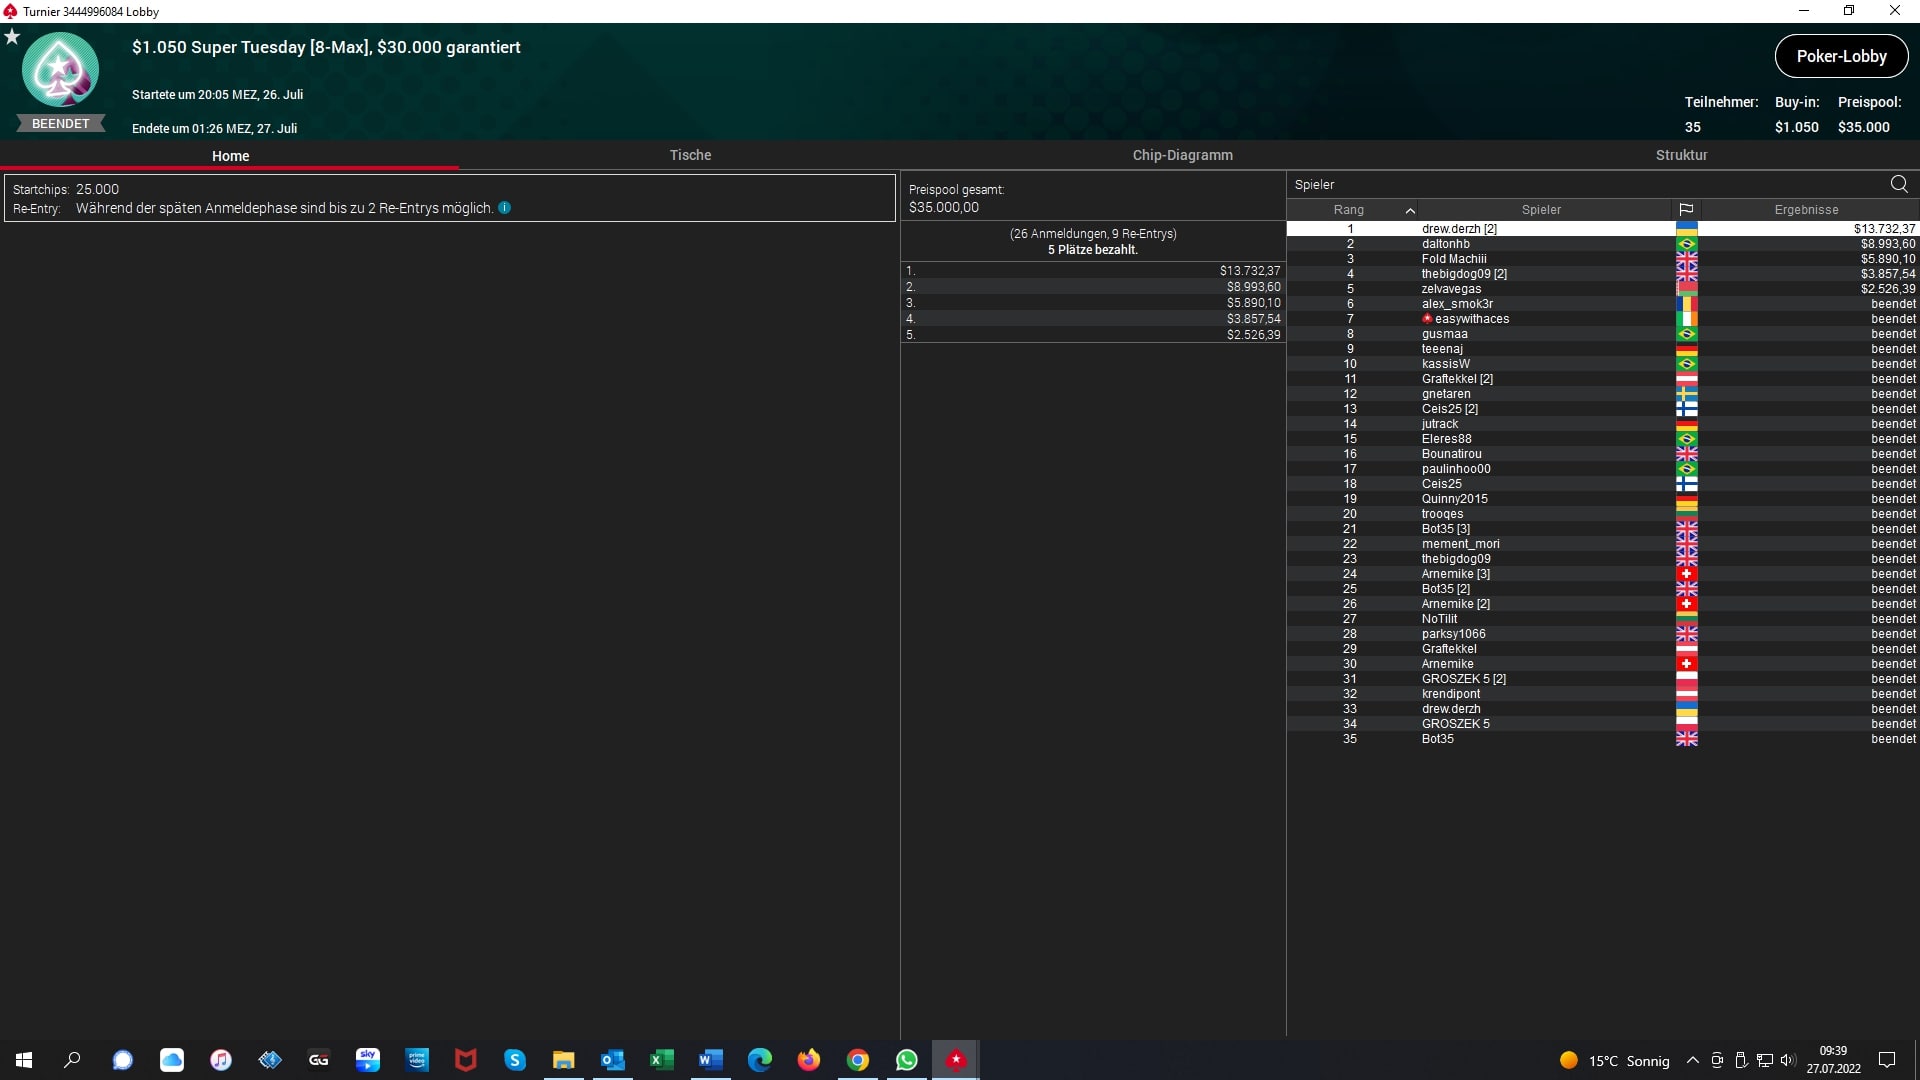The image size is (1920, 1080).
Task: Click the Poker-Lobby button
Action: [x=1841, y=56]
